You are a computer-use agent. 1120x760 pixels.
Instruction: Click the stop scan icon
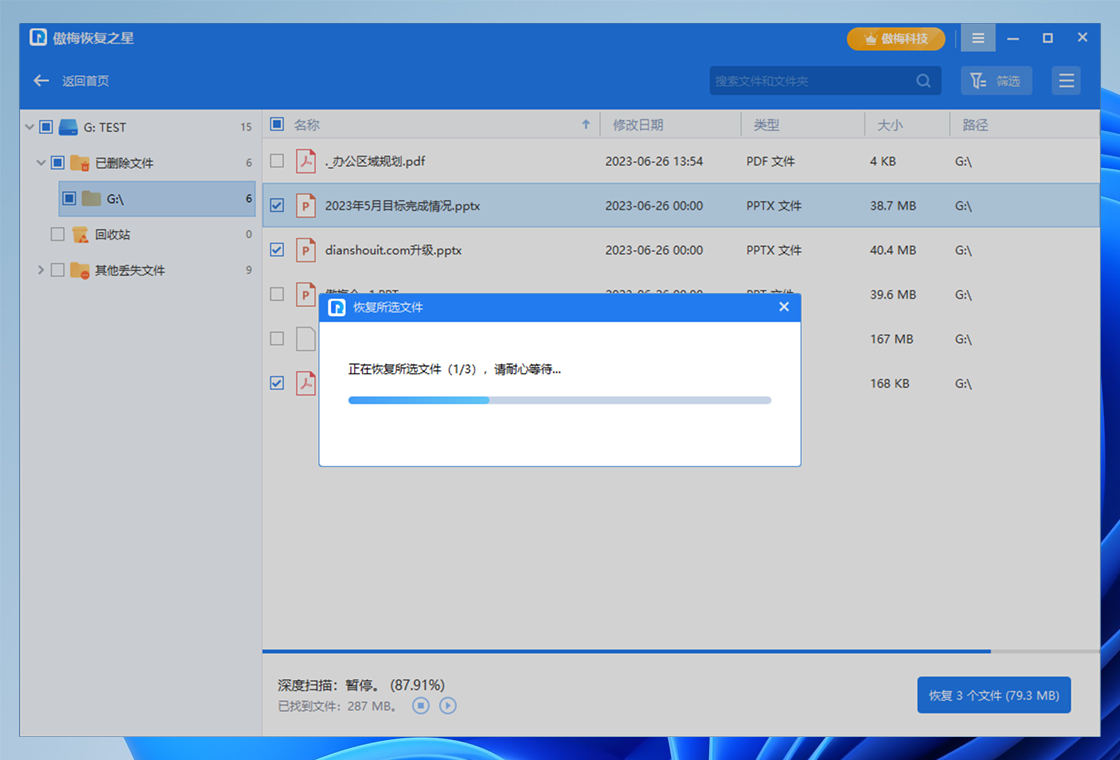(421, 706)
